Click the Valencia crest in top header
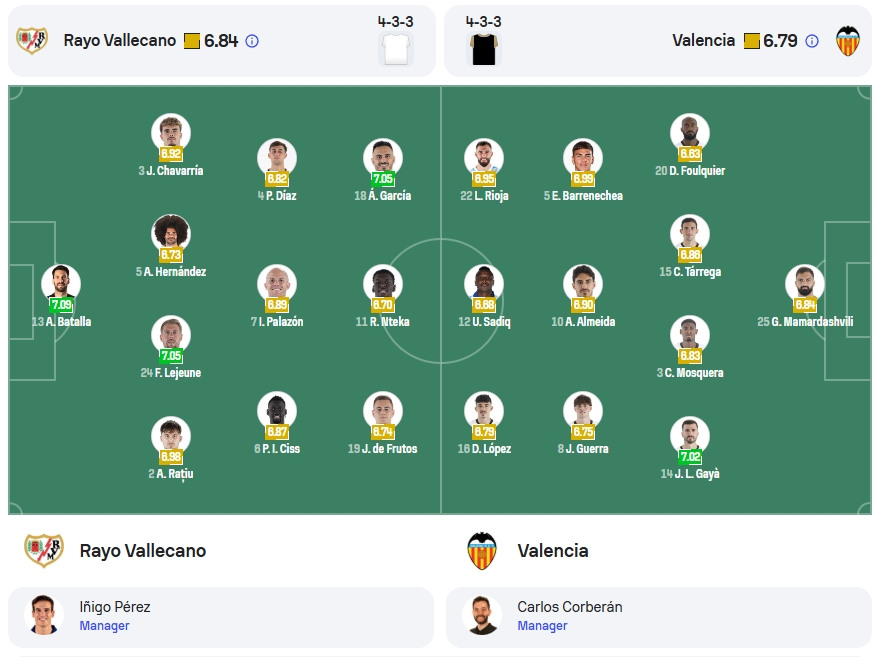 (848, 41)
